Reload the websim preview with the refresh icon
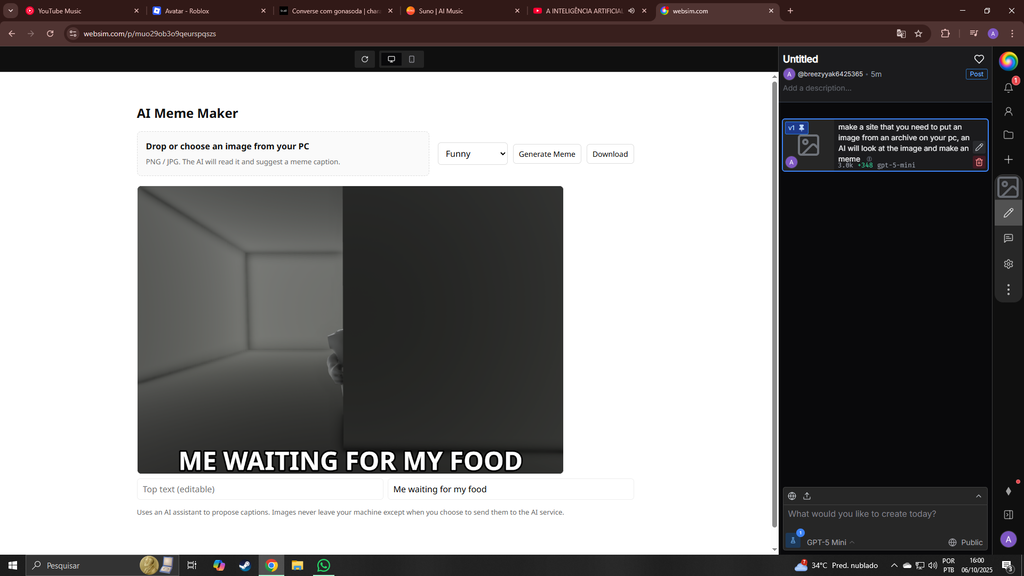This screenshot has width=1024, height=576. pos(365,59)
